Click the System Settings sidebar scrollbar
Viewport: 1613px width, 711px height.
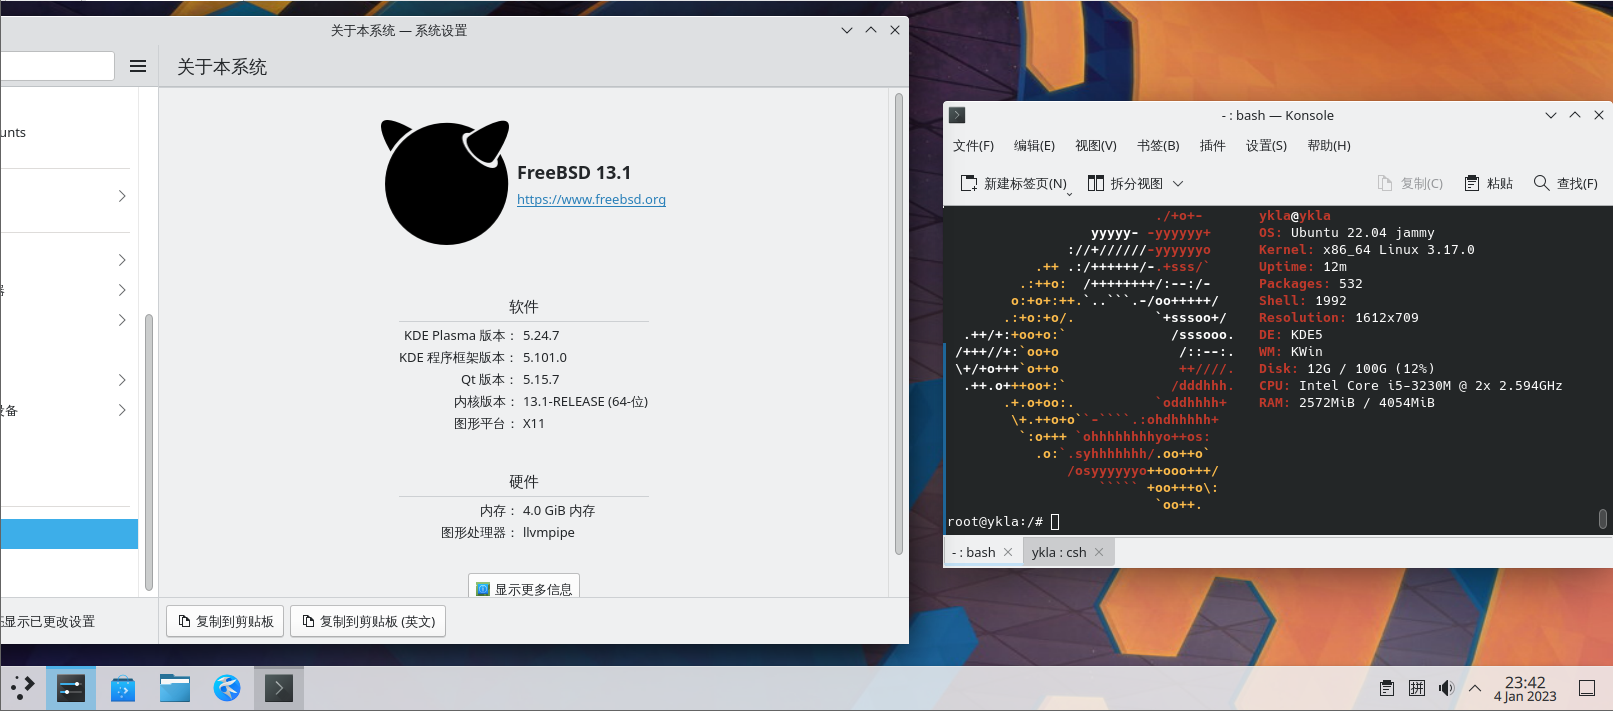pyautogui.click(x=149, y=450)
